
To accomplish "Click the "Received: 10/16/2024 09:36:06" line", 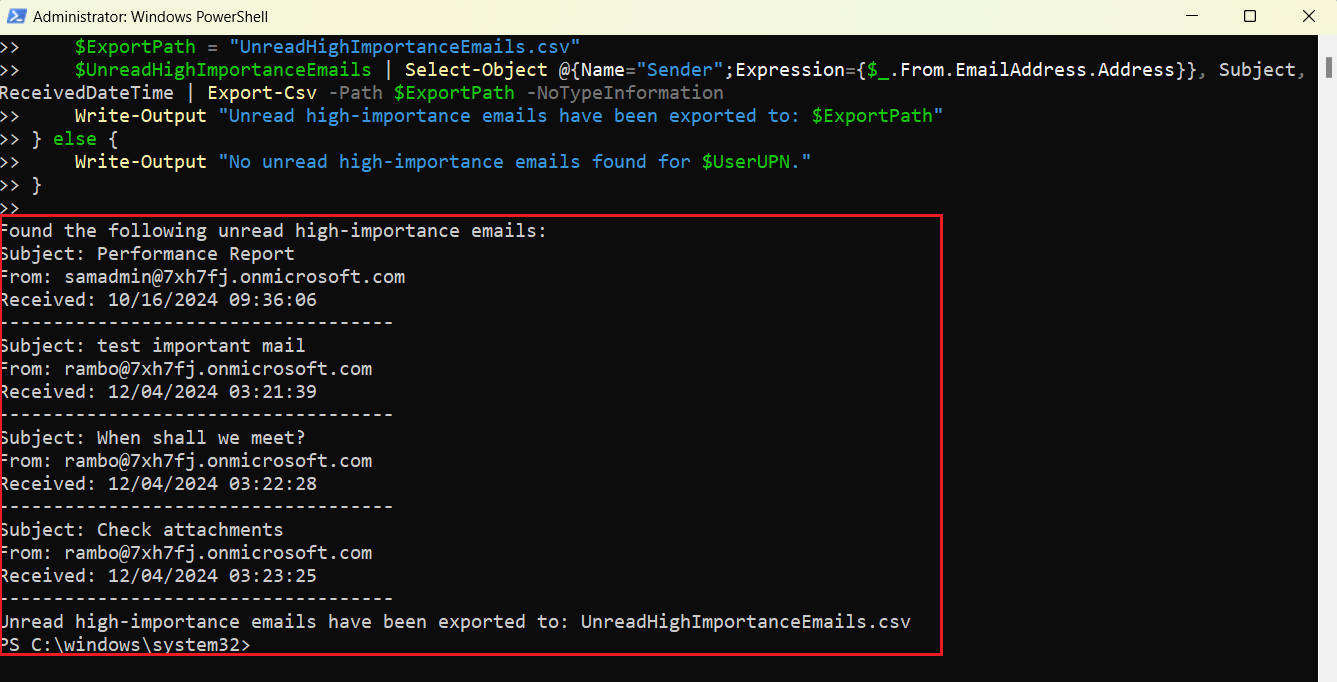I will (158, 300).
